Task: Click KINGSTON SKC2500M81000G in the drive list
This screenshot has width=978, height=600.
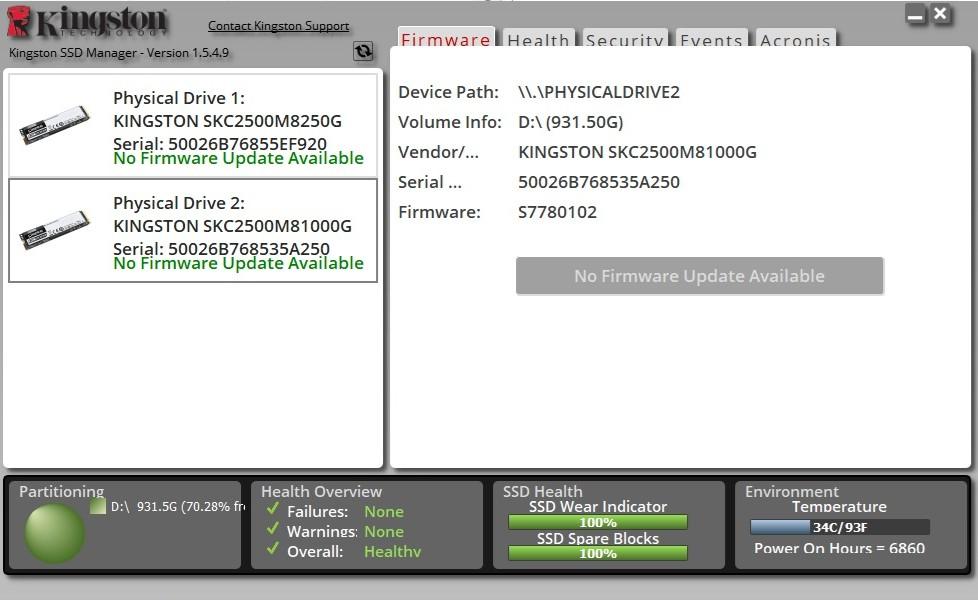Action: [232, 226]
